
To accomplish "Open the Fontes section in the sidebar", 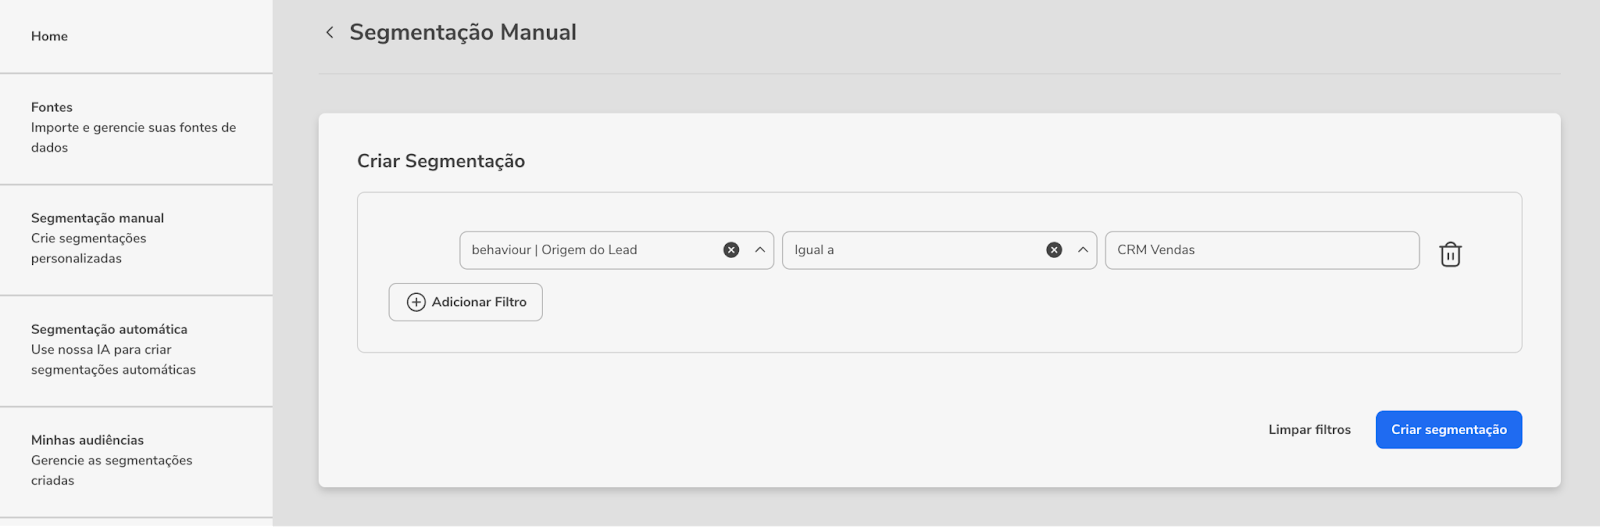I will (136, 128).
